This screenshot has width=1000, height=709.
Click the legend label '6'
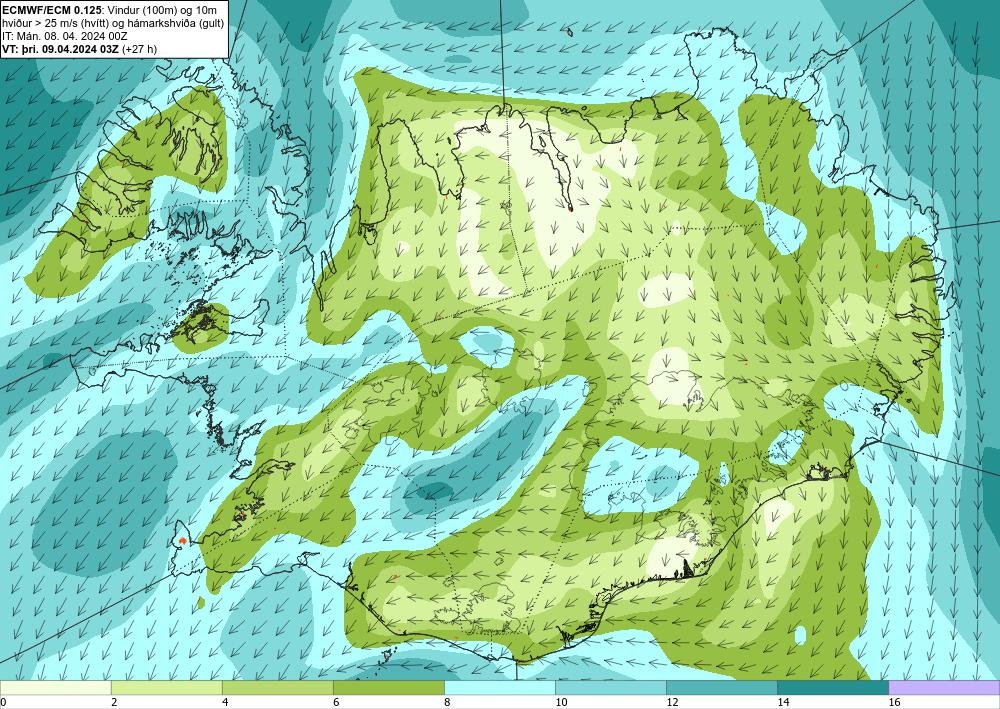pyautogui.click(x=336, y=703)
